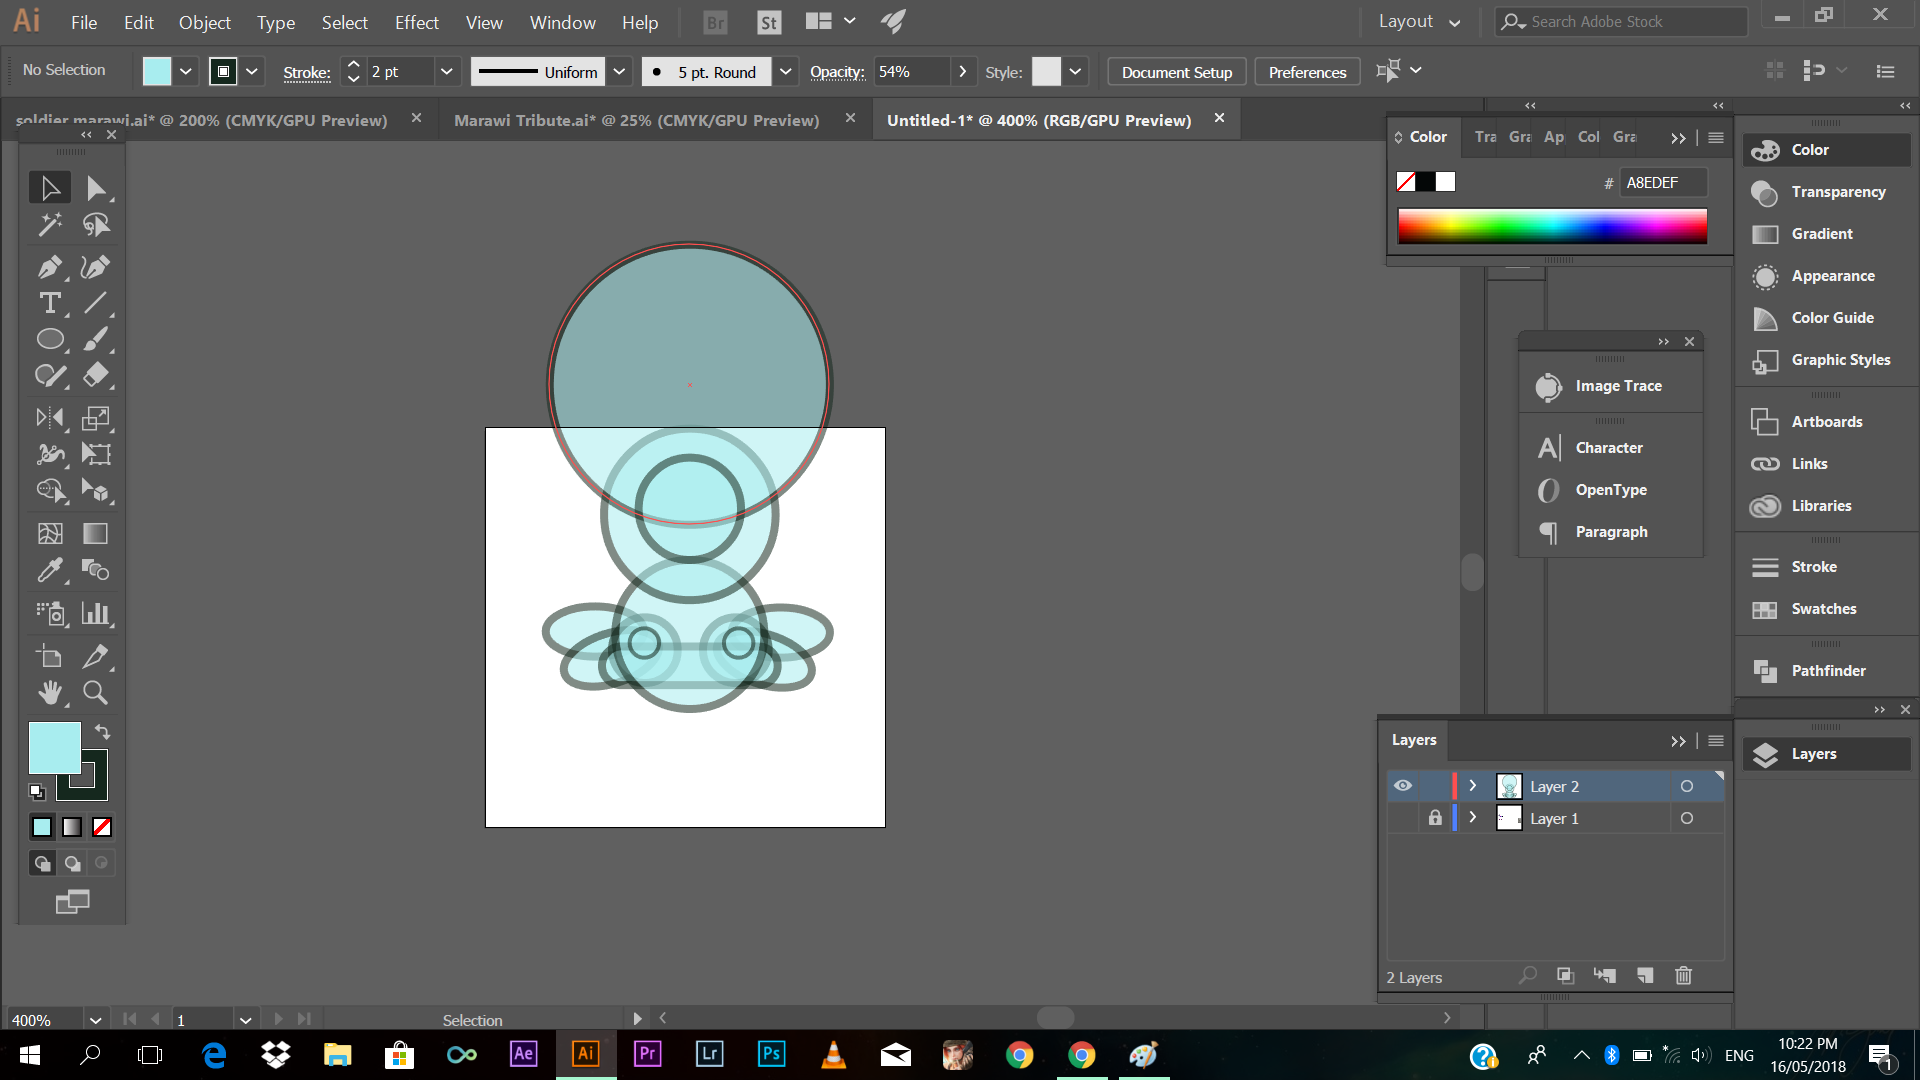The height and width of the screenshot is (1080, 1920).
Task: Select the Artboard tool
Action: (x=50, y=656)
